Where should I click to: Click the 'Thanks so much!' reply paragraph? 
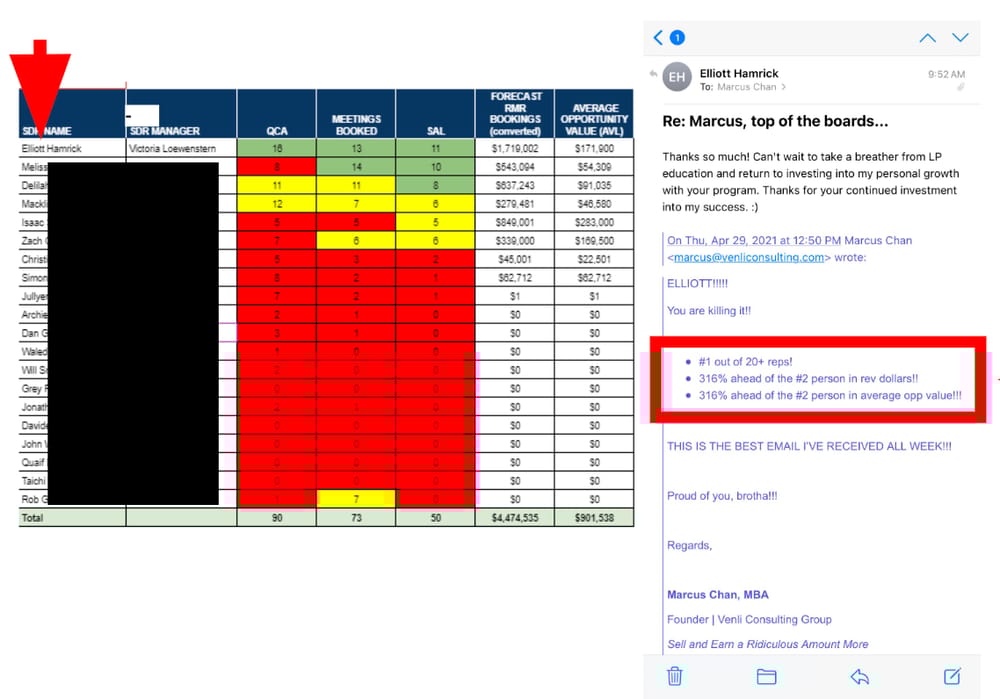811,182
